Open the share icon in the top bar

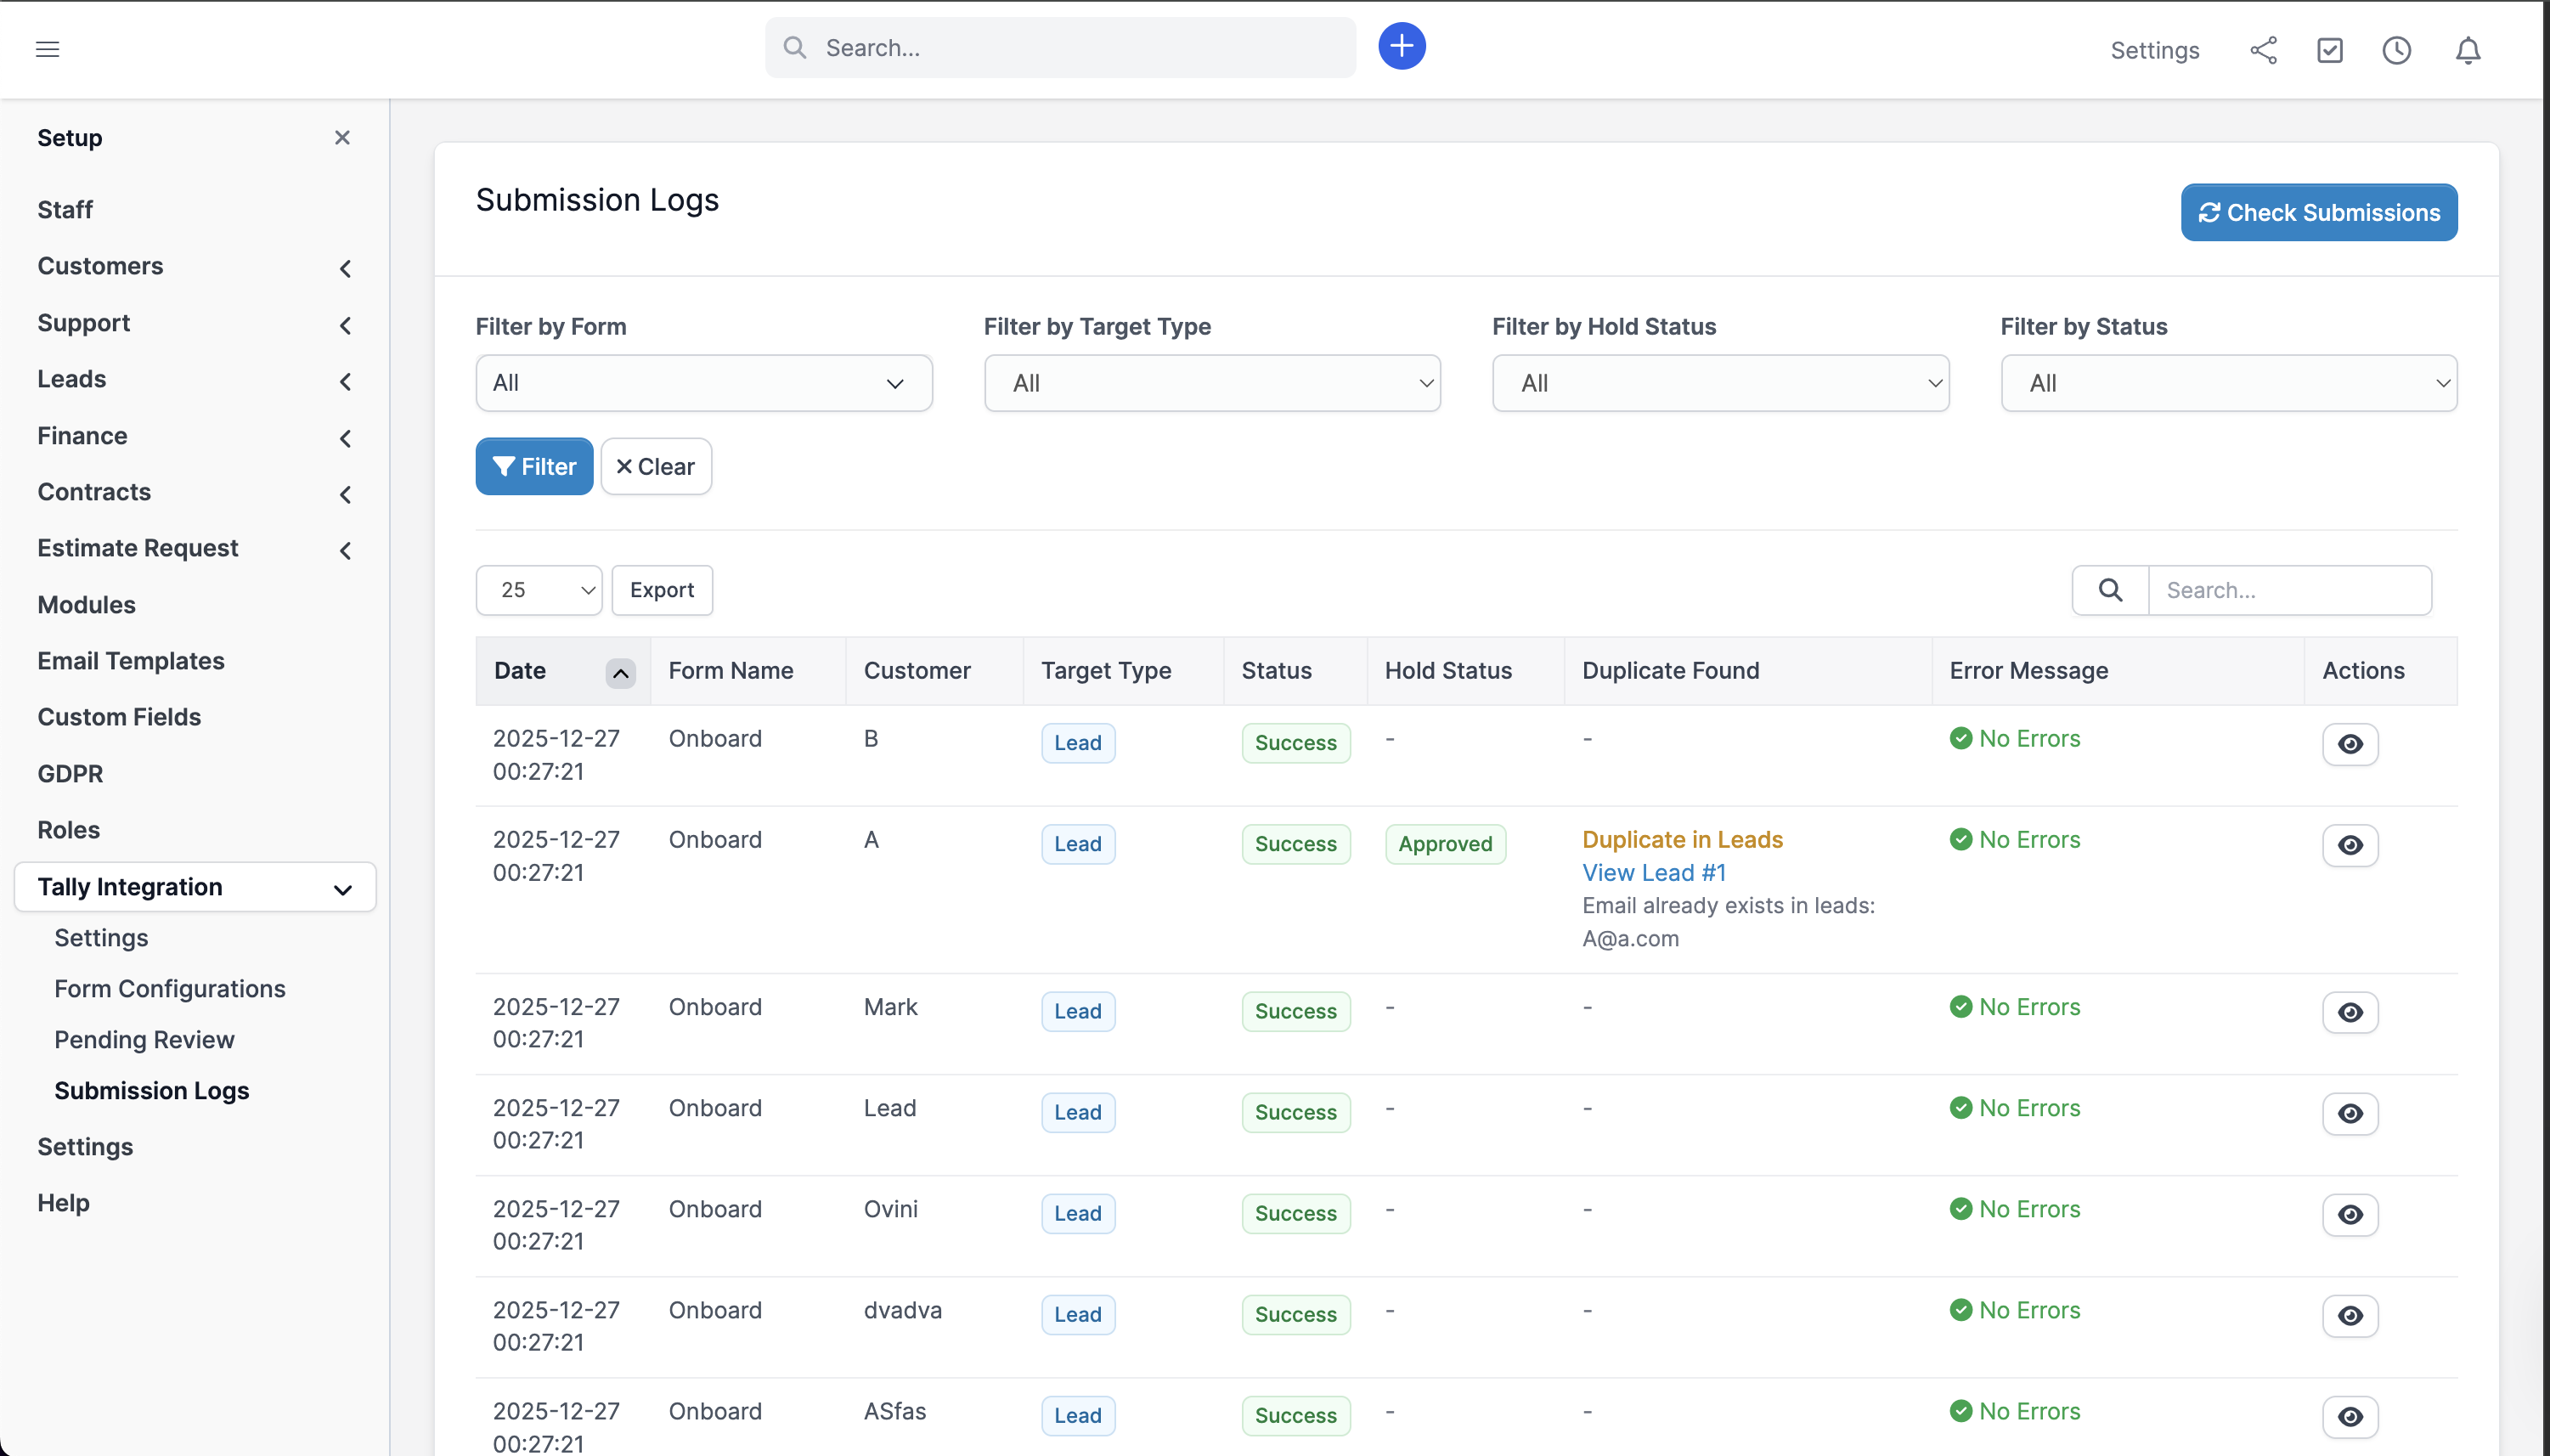(x=2263, y=49)
